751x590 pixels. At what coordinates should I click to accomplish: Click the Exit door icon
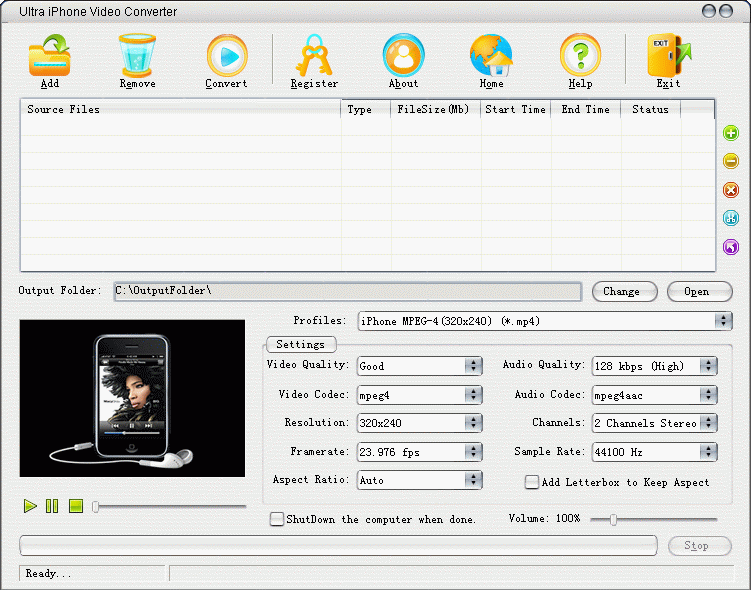point(669,55)
